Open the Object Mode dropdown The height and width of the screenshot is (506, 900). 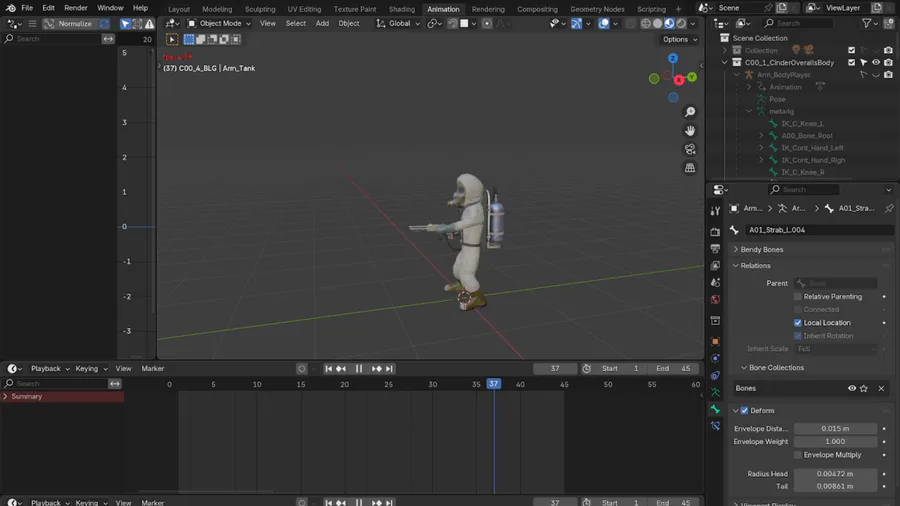(x=219, y=24)
